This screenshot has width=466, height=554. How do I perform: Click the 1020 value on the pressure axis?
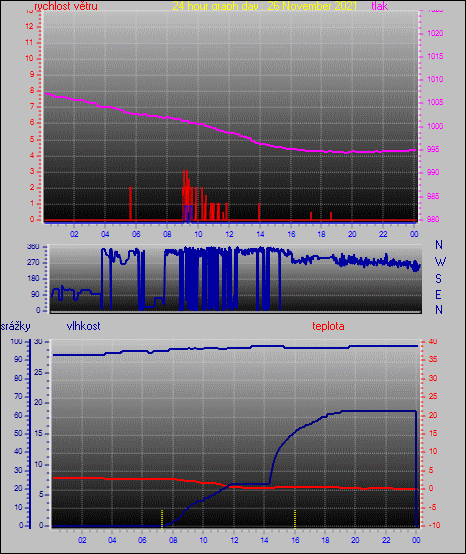[435, 33]
